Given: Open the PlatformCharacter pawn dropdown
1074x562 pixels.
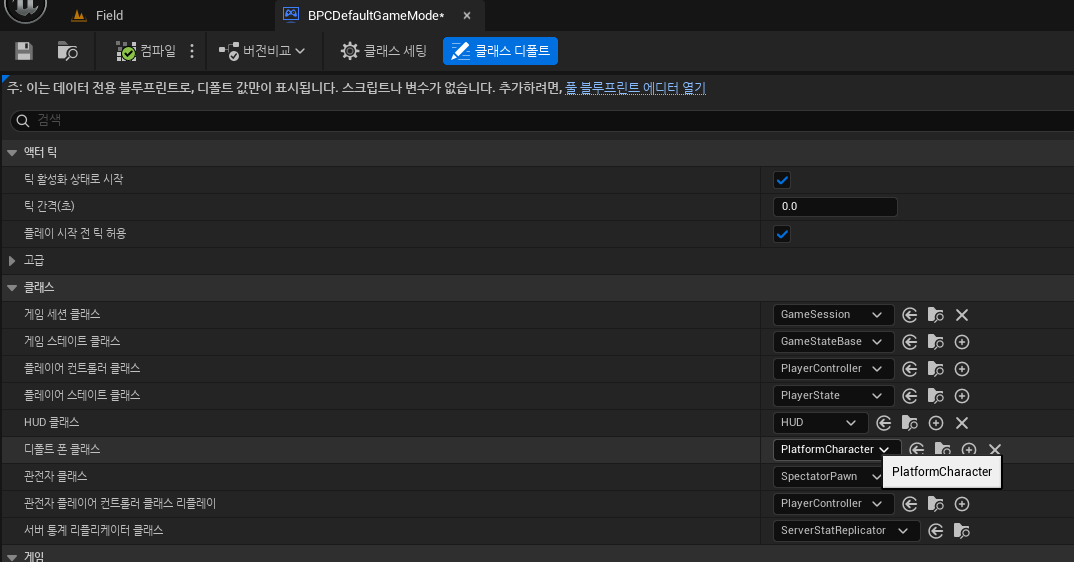Looking at the screenshot, I should [836, 450].
